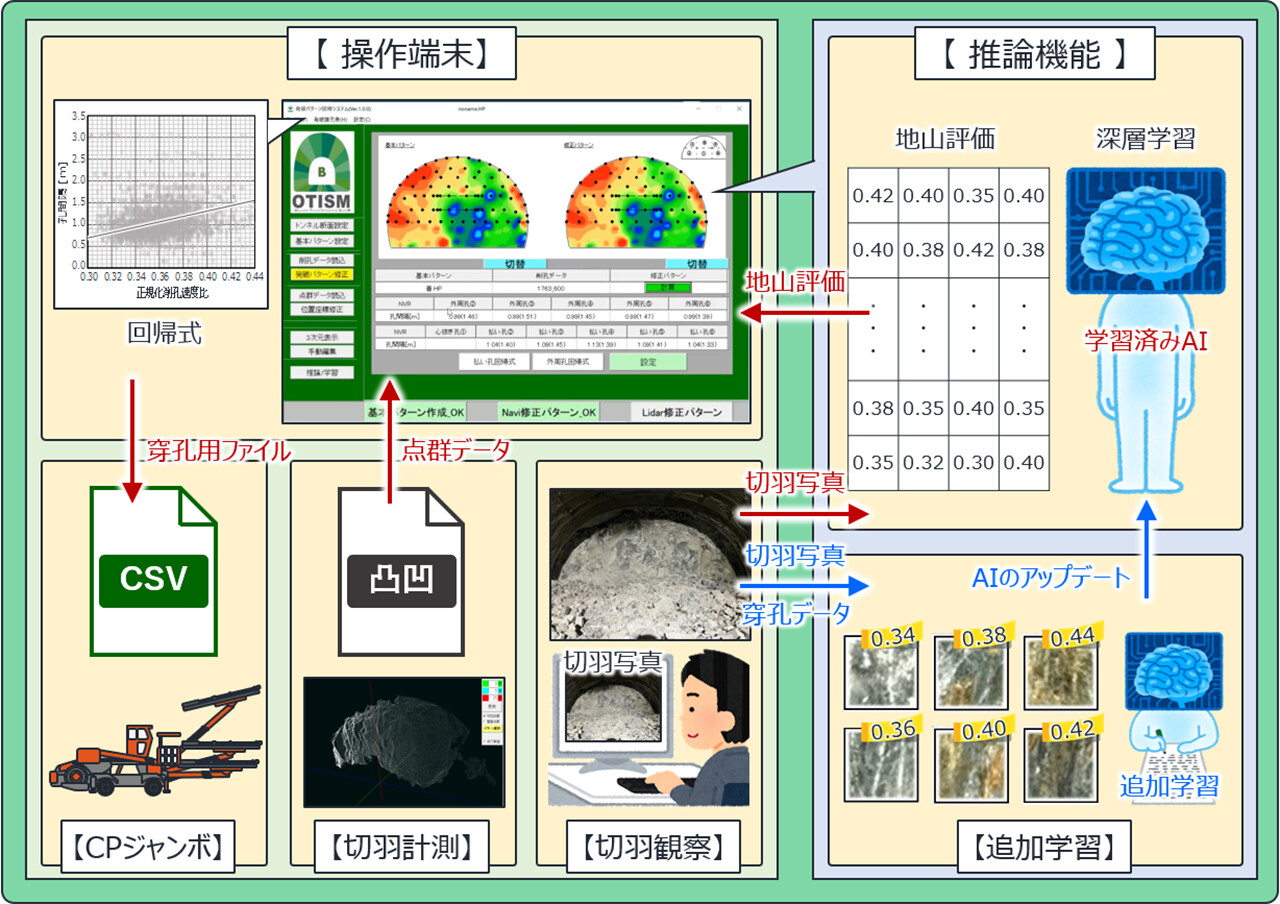Click the light green 設定 button

[x=648, y=362]
